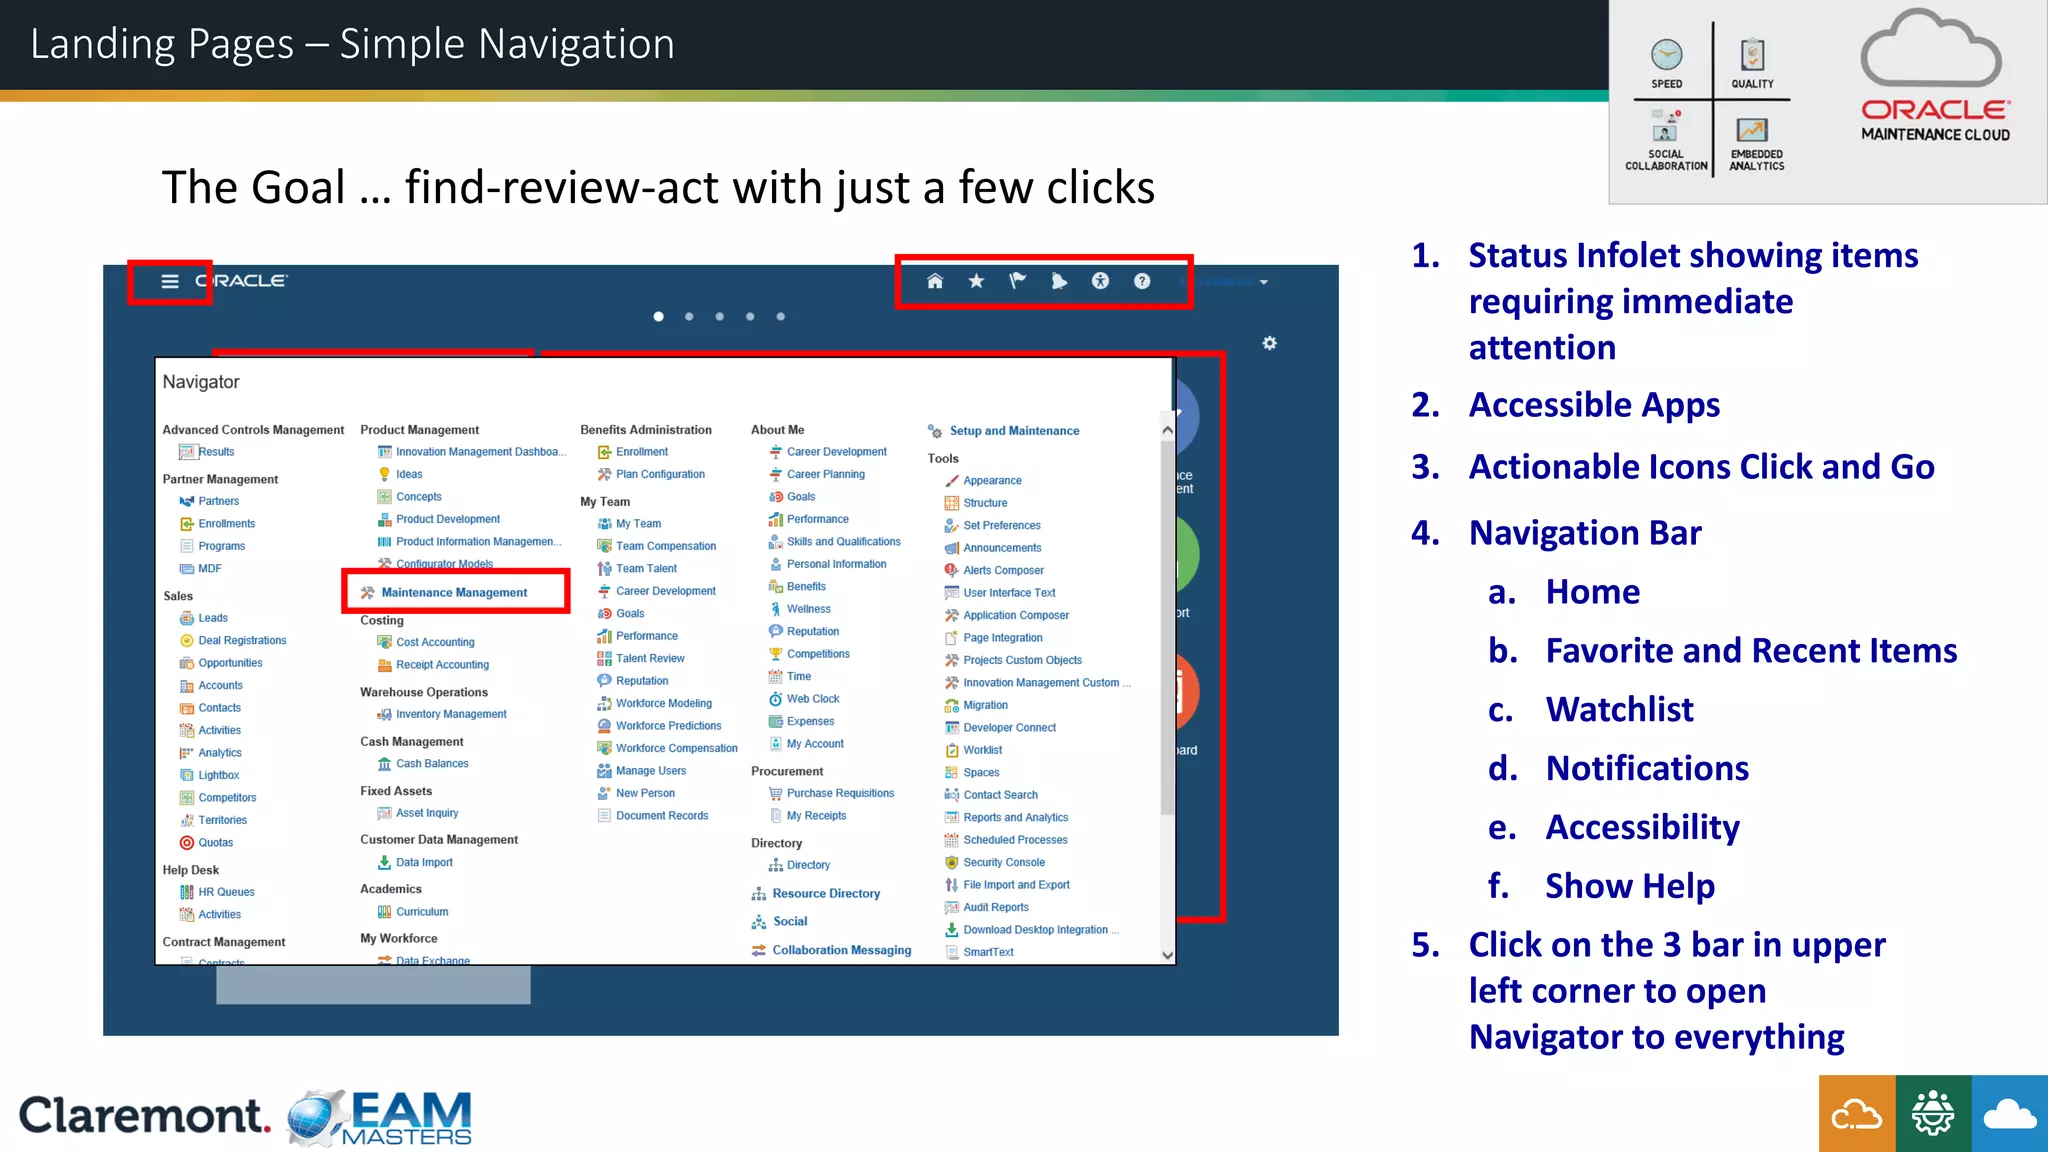Open My Receipts under Procurement
This screenshot has width=2048, height=1152.
coord(816,816)
